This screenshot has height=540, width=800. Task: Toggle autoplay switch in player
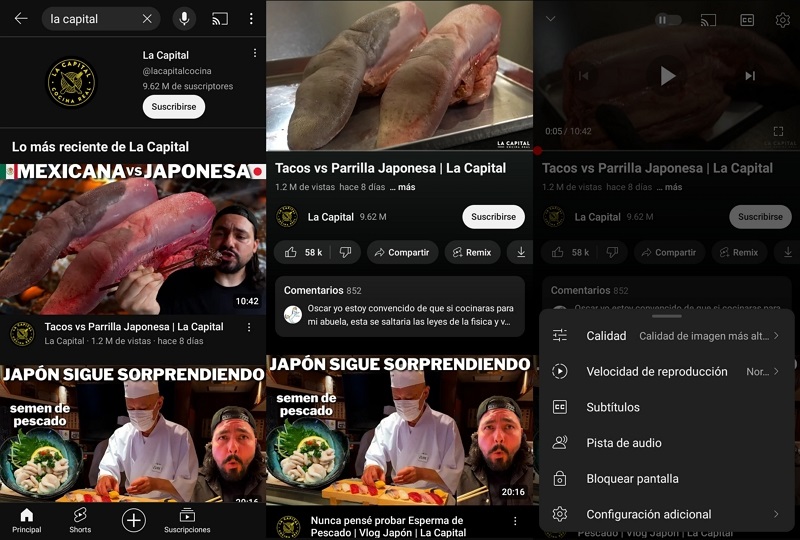point(668,20)
